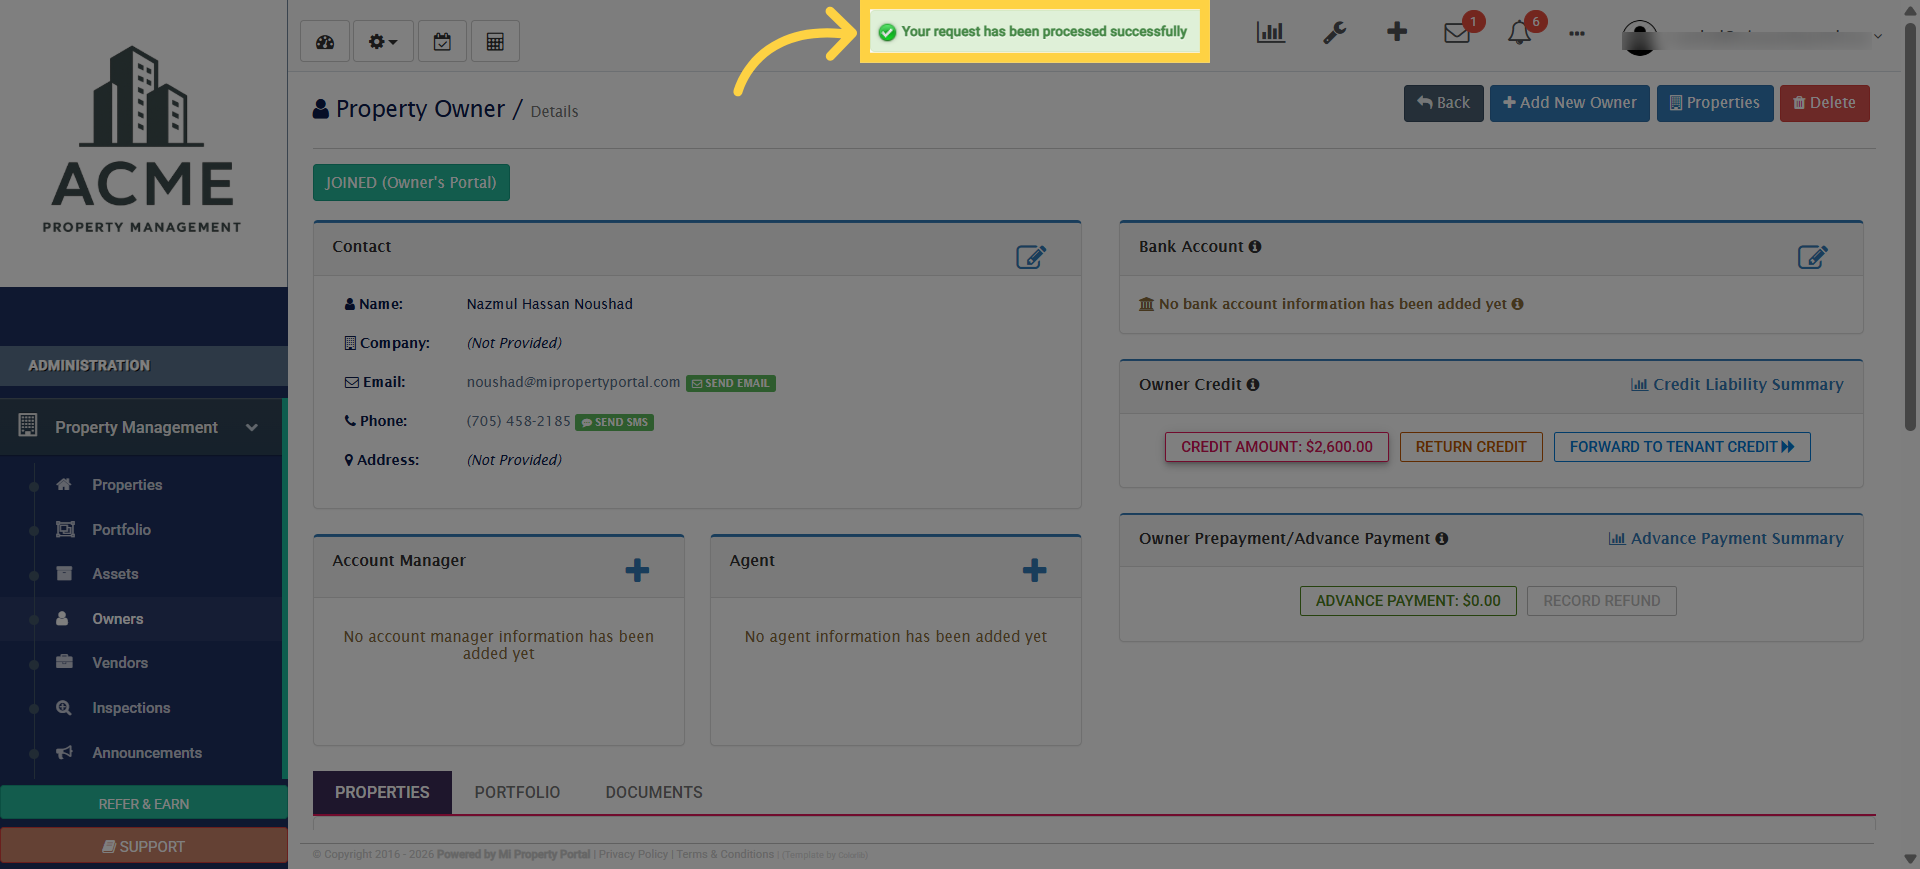The height and width of the screenshot is (869, 1920).
Task: Open Portfolio in the sidebar
Action: [121, 530]
